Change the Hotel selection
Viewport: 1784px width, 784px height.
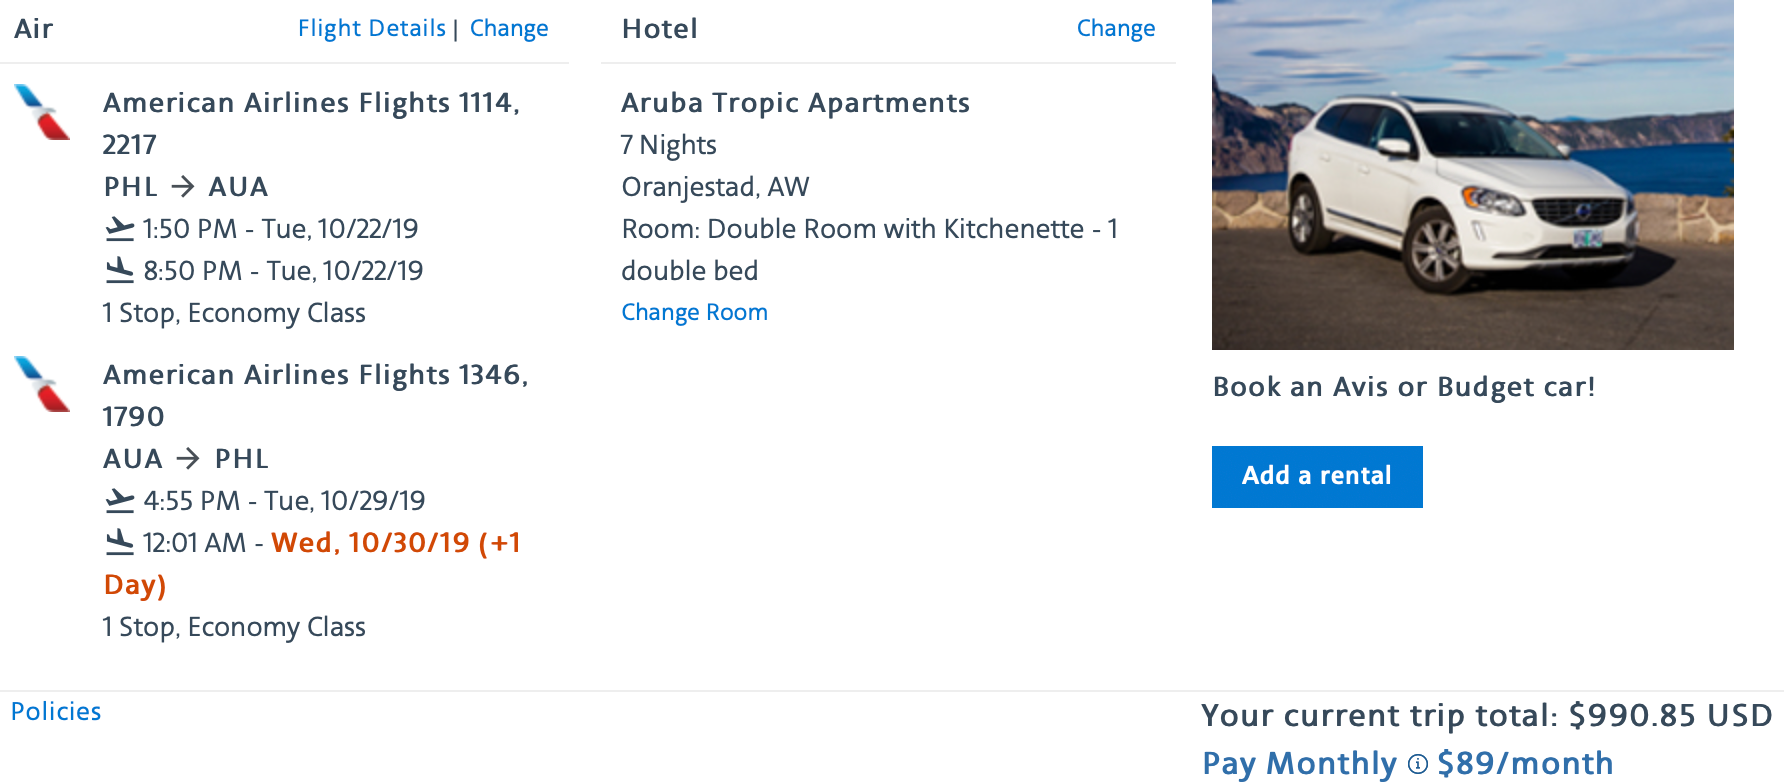coord(1115,28)
